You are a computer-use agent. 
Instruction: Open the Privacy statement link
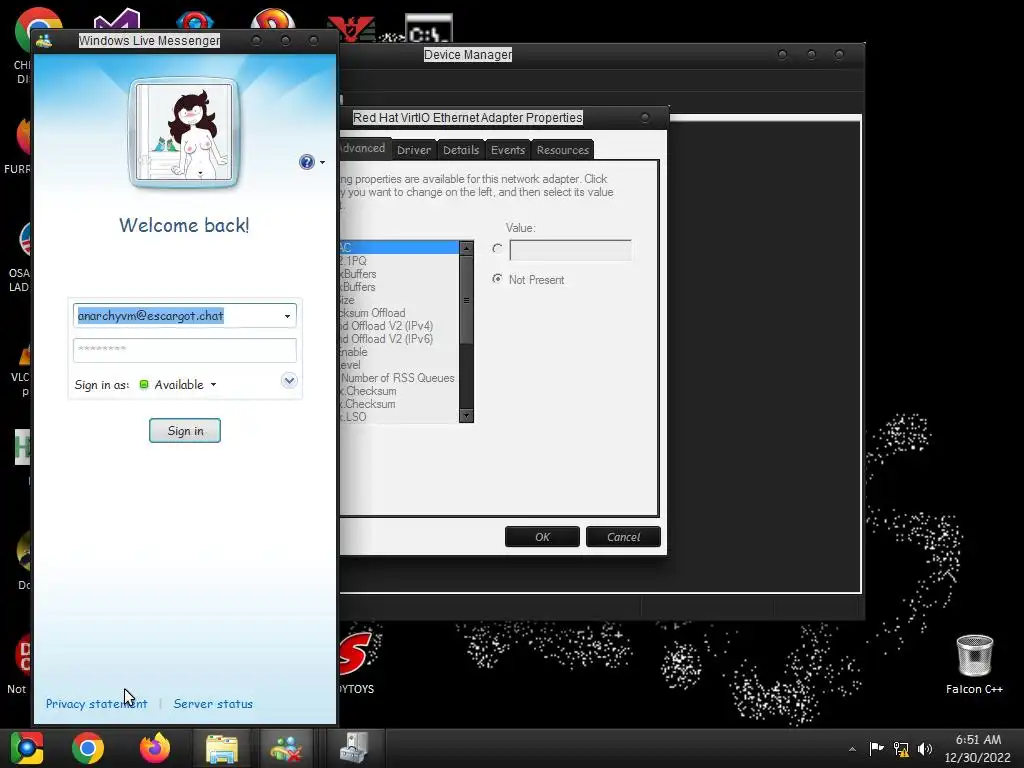click(x=96, y=703)
